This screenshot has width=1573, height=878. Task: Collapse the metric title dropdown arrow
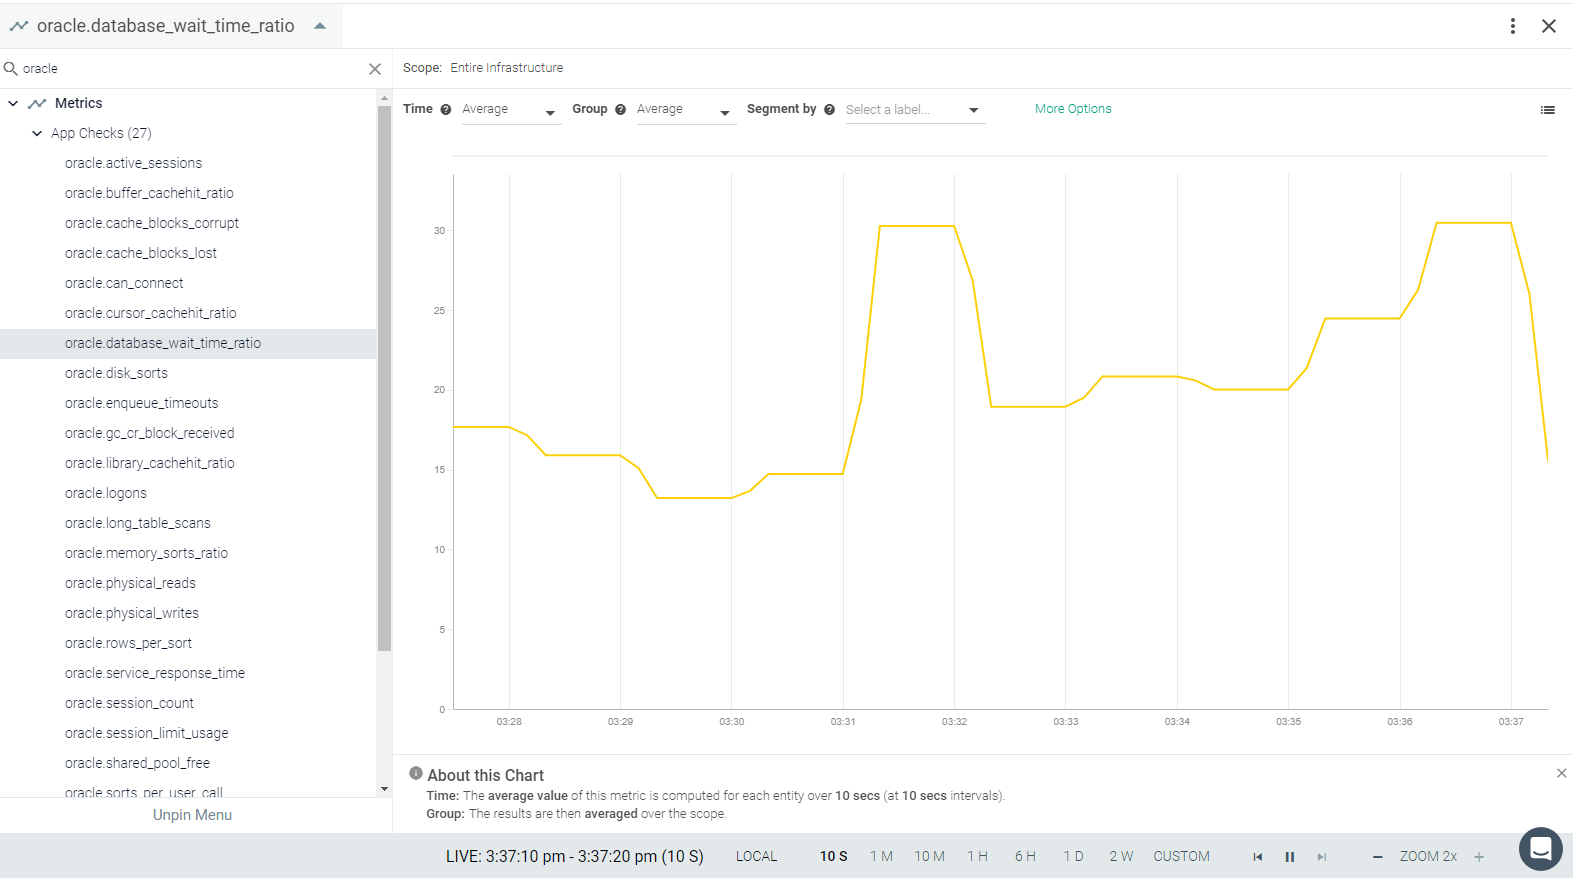(320, 26)
